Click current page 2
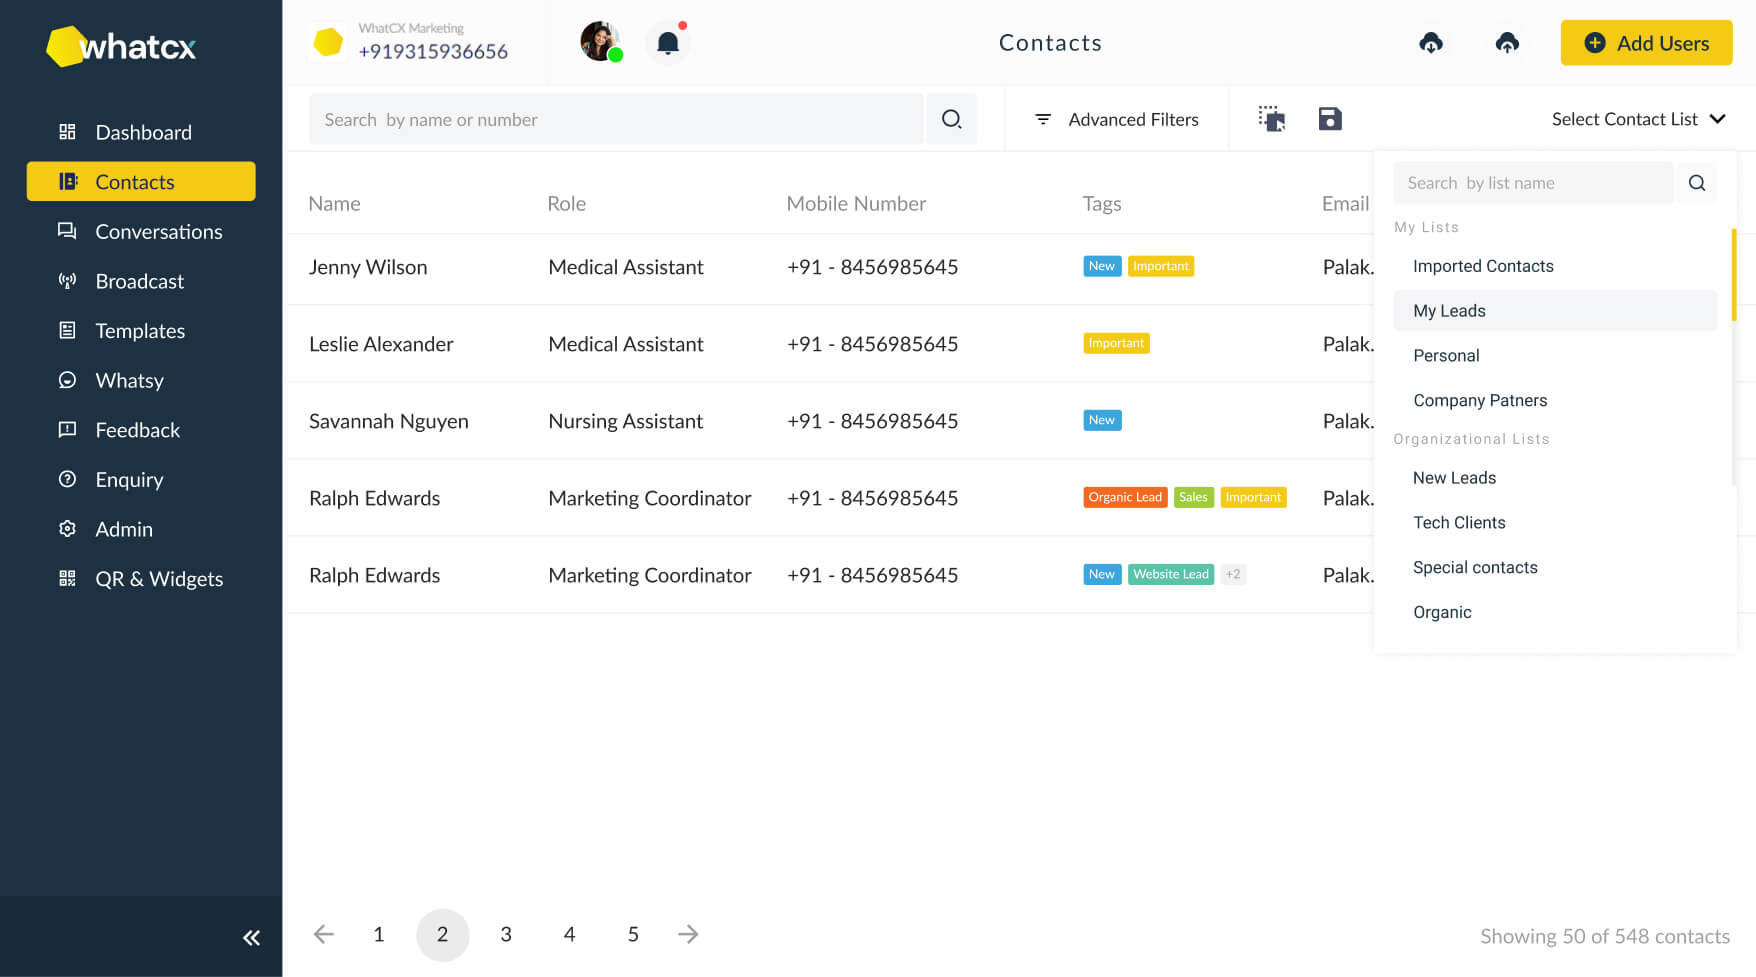Viewport: 1756px width, 977px height. pyautogui.click(x=442, y=935)
